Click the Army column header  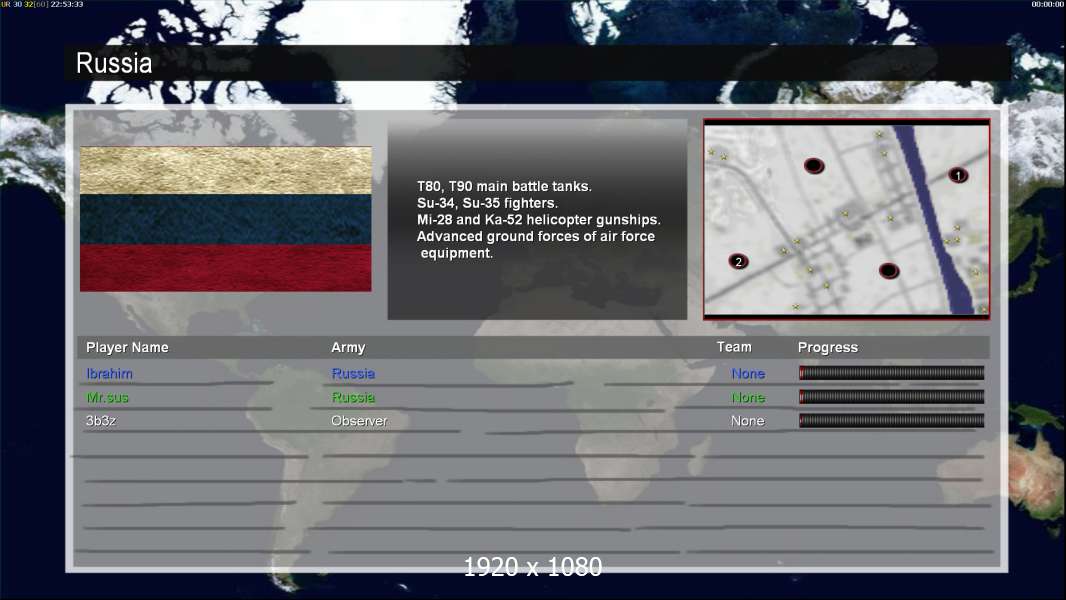click(348, 347)
